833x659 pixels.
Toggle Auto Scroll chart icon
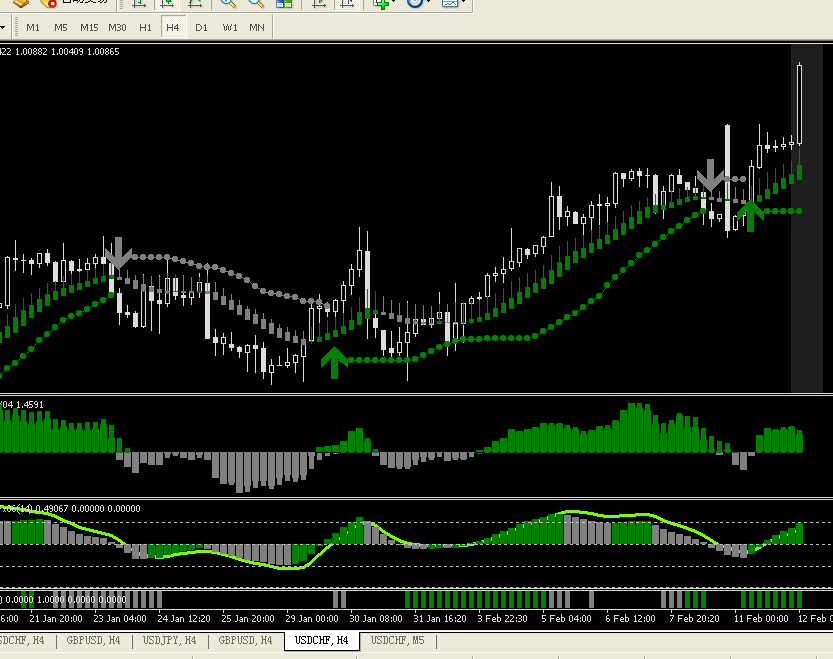(x=319, y=3)
